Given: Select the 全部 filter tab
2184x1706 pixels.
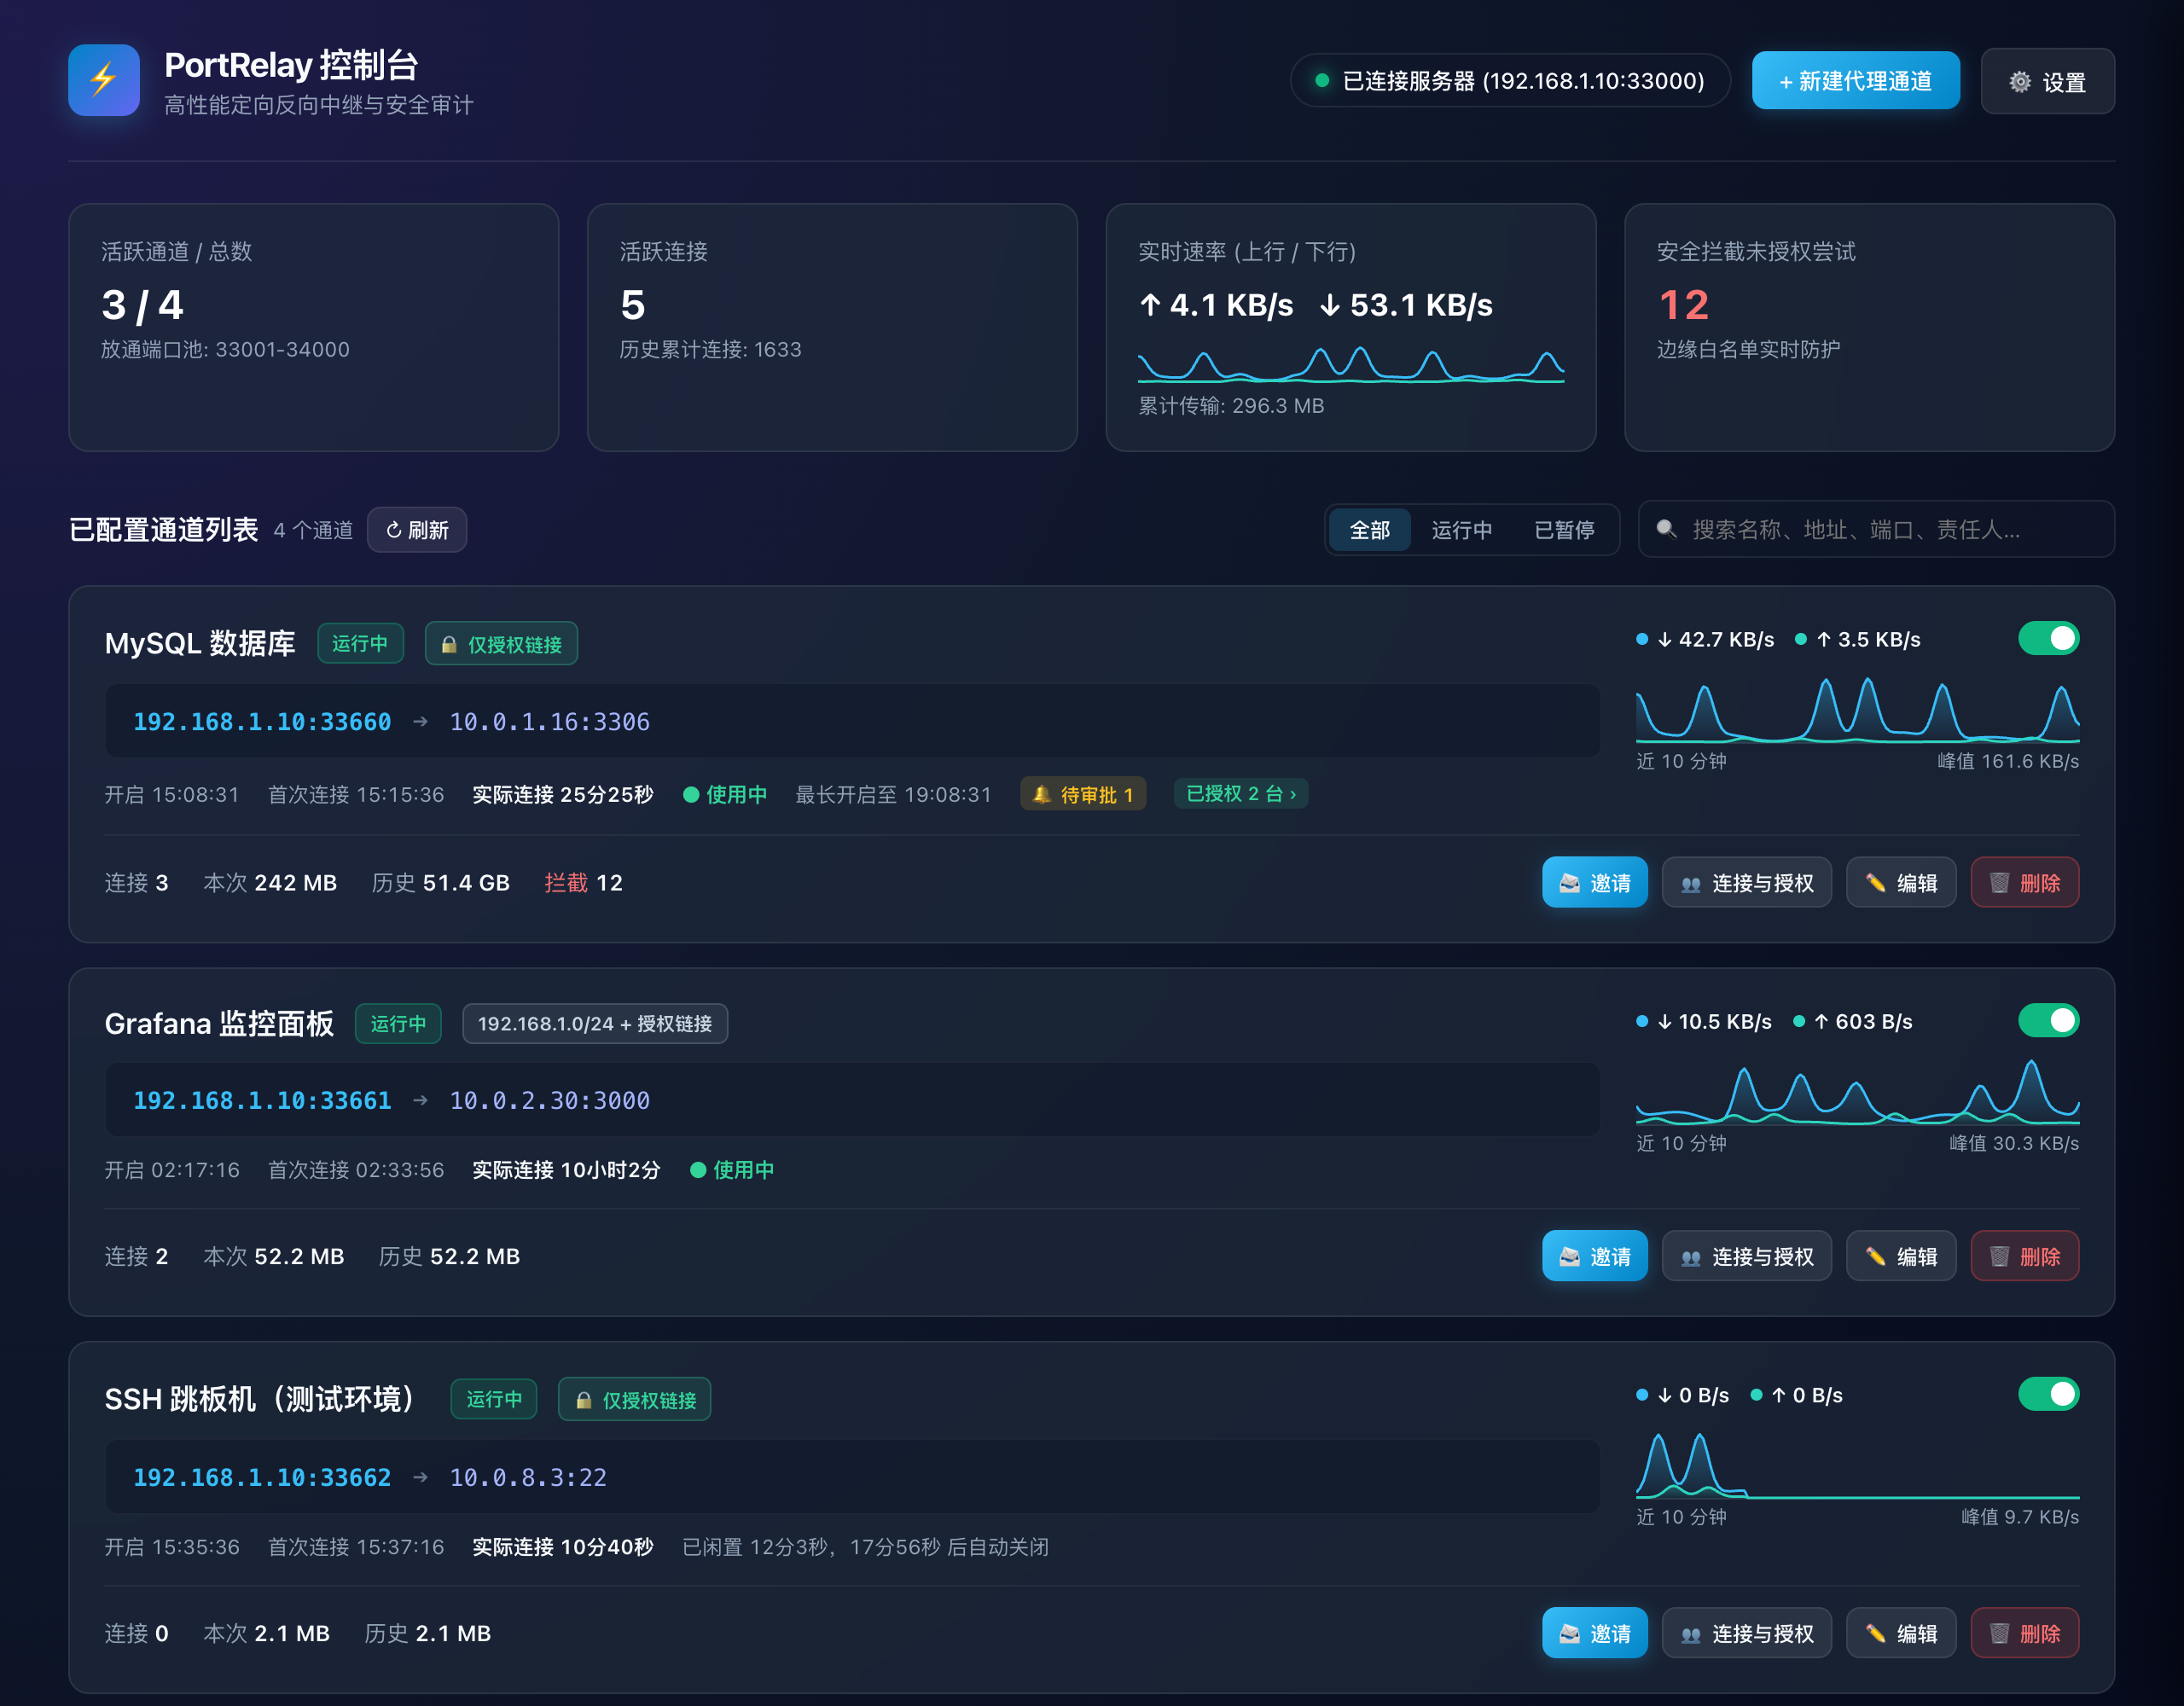Looking at the screenshot, I should click(x=1369, y=530).
